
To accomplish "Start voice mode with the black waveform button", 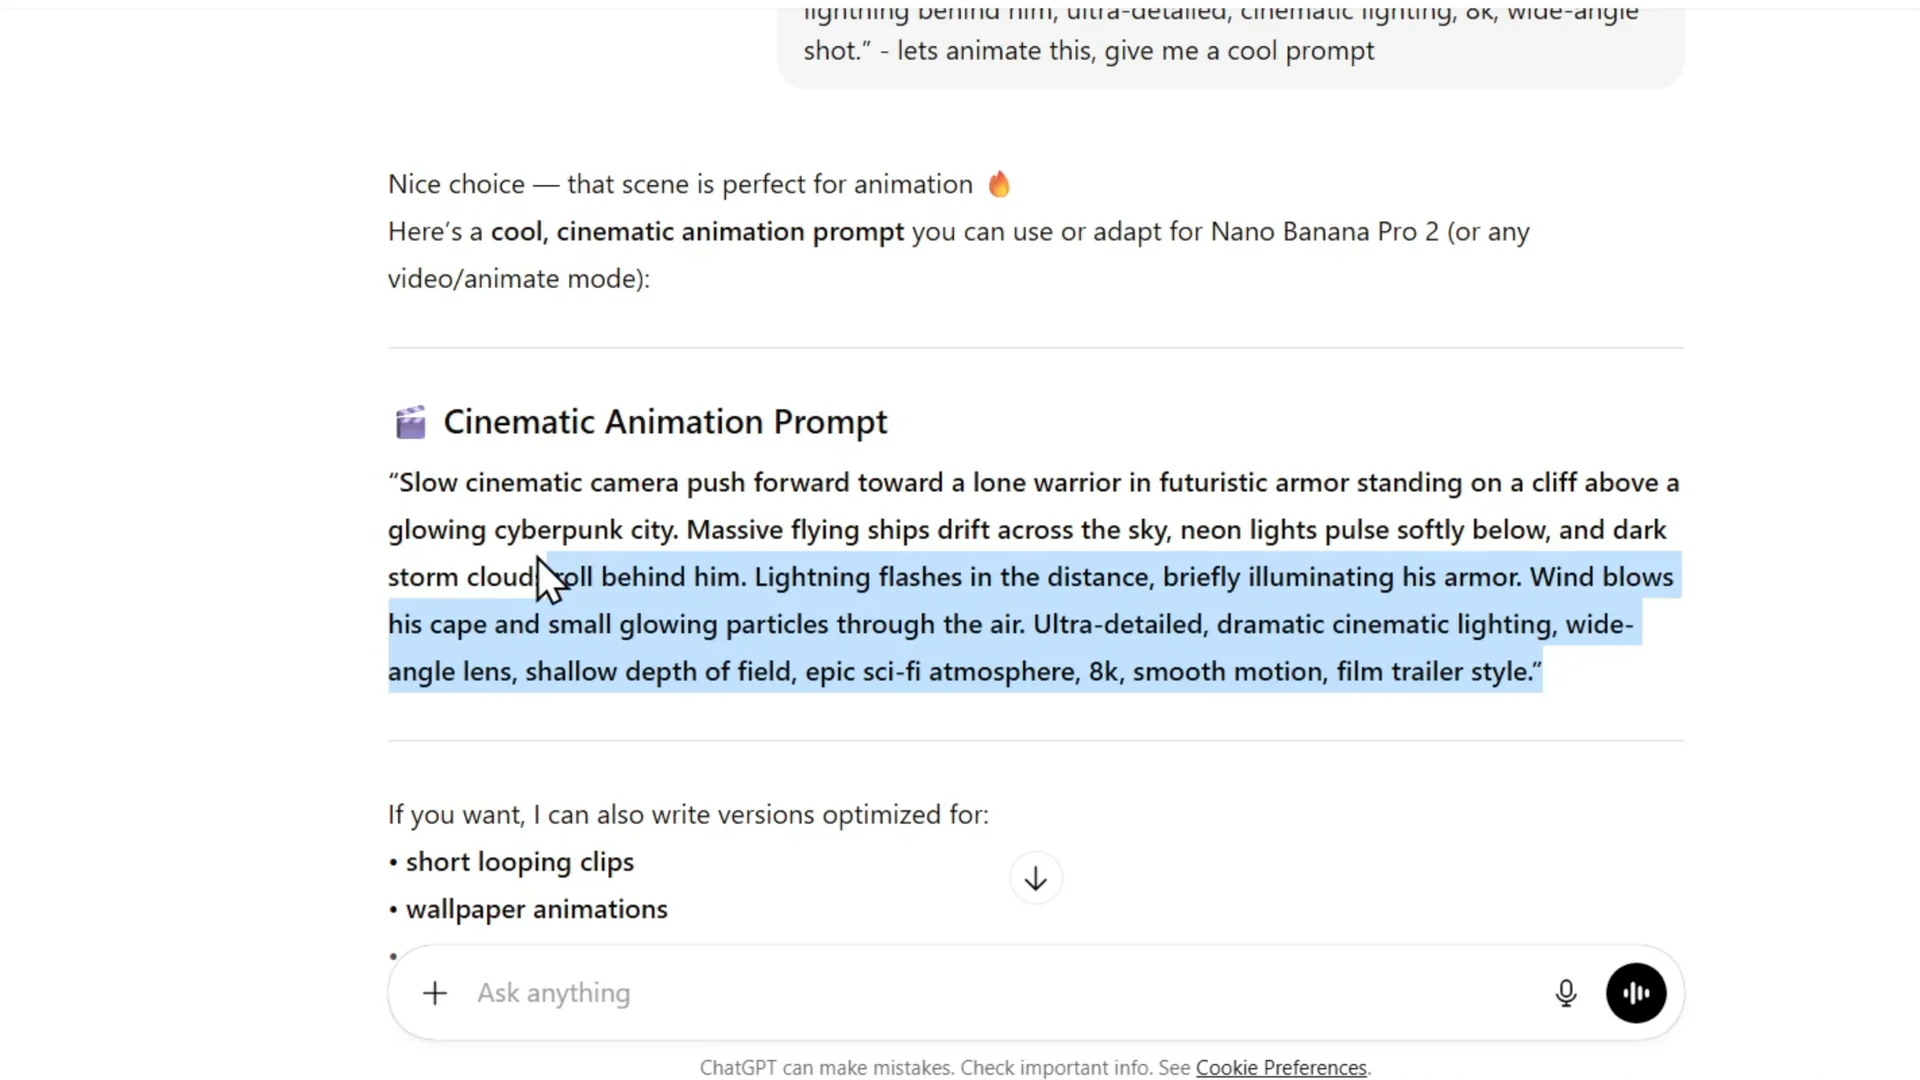I will pos(1636,993).
